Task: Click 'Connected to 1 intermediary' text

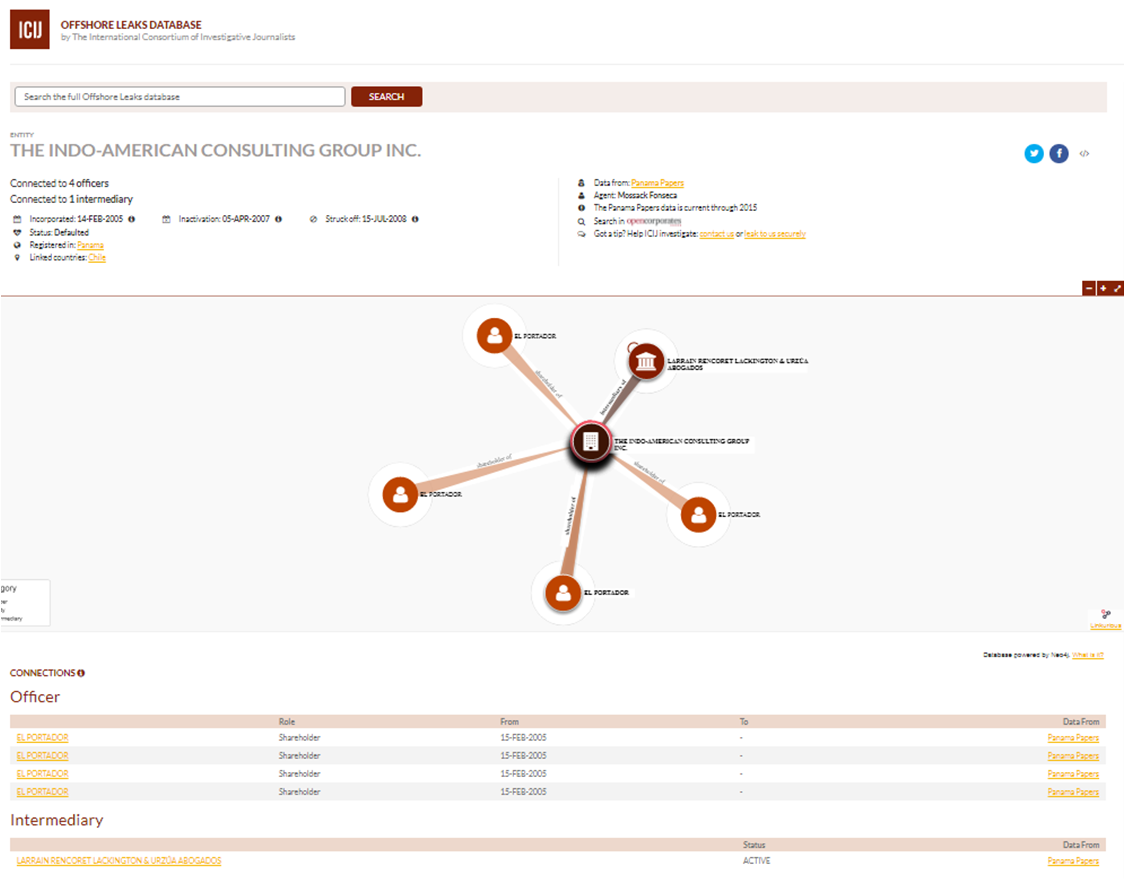Action: tap(72, 199)
